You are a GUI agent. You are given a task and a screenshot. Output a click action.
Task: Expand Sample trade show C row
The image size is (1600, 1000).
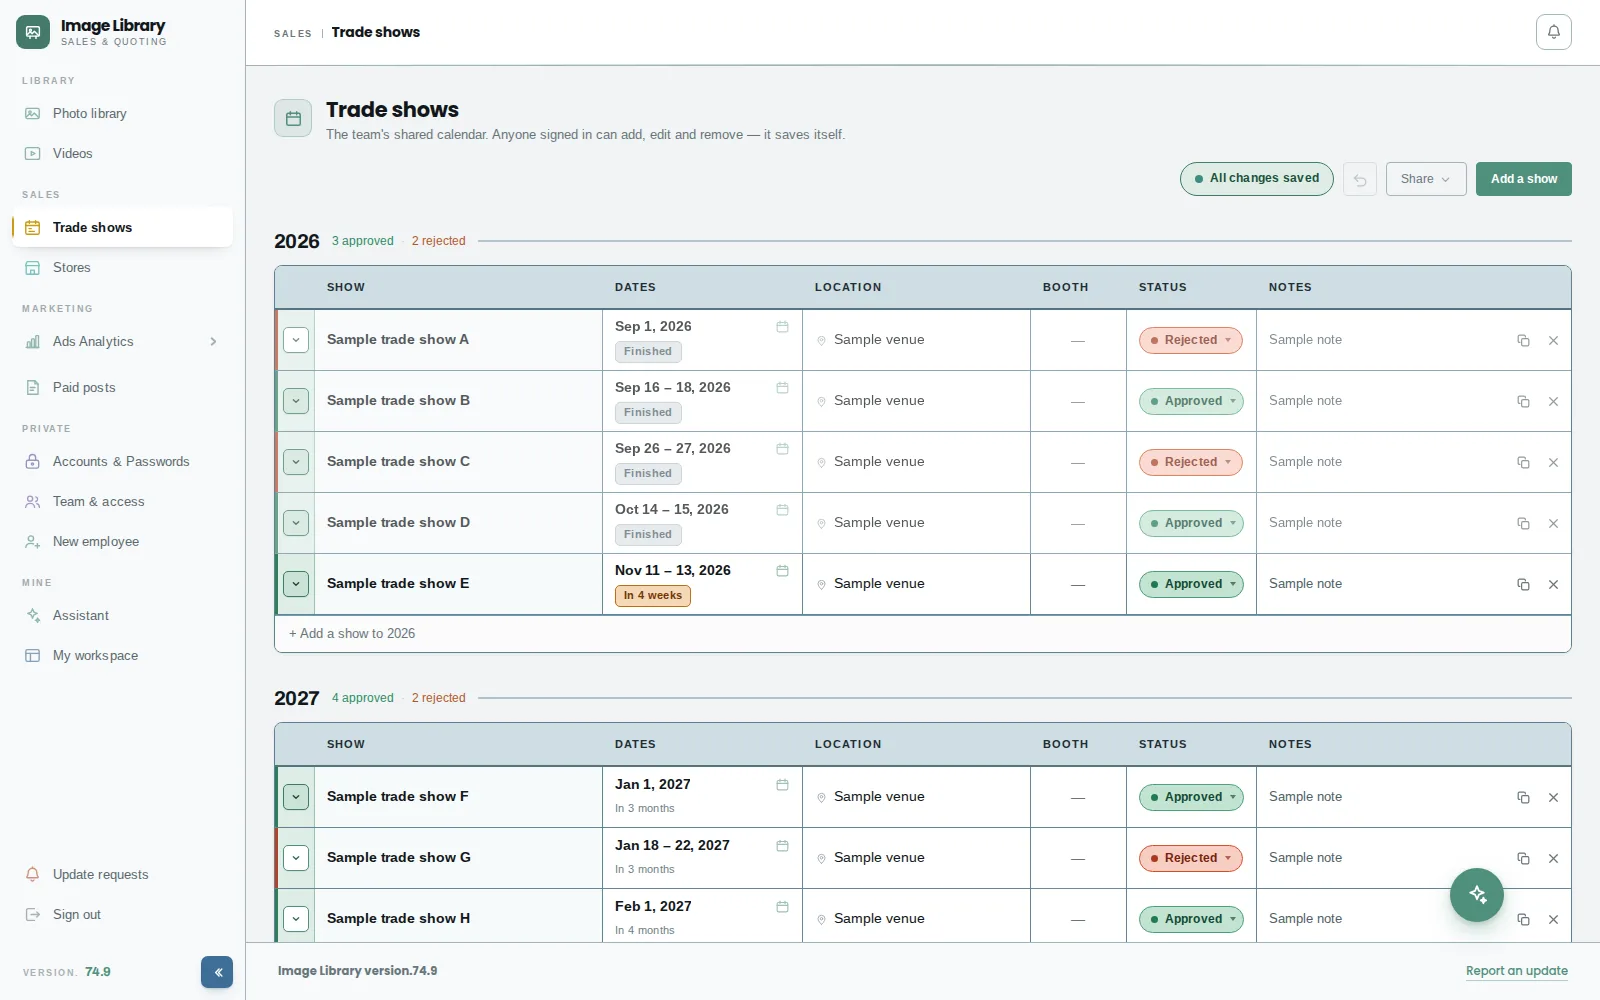(296, 462)
